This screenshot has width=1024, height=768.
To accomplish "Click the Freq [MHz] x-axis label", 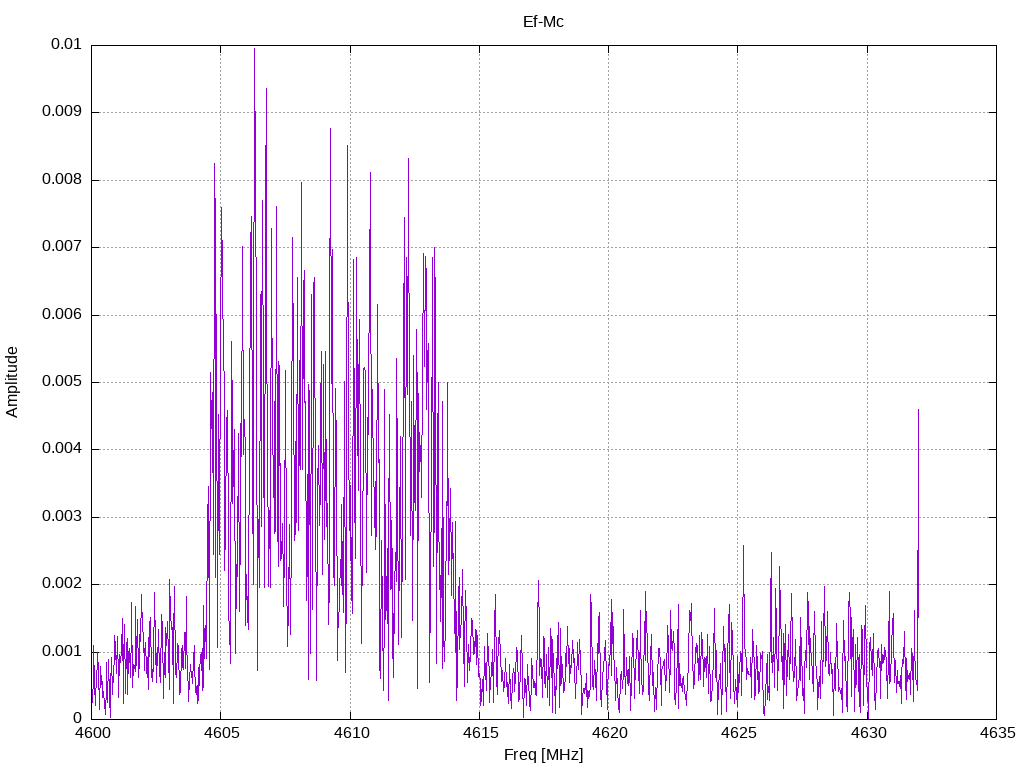I will click(x=543, y=755).
